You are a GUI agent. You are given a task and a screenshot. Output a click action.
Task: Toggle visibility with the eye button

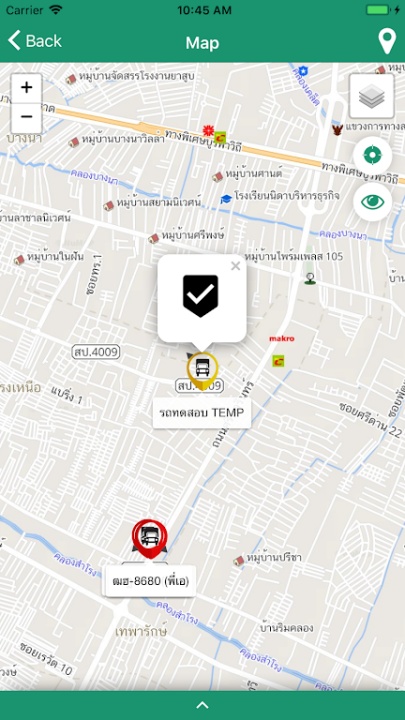[x=372, y=202]
